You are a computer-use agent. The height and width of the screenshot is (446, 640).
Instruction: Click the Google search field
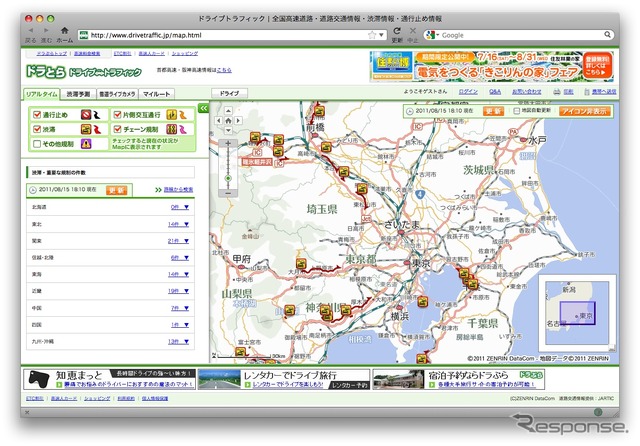tap(520, 35)
